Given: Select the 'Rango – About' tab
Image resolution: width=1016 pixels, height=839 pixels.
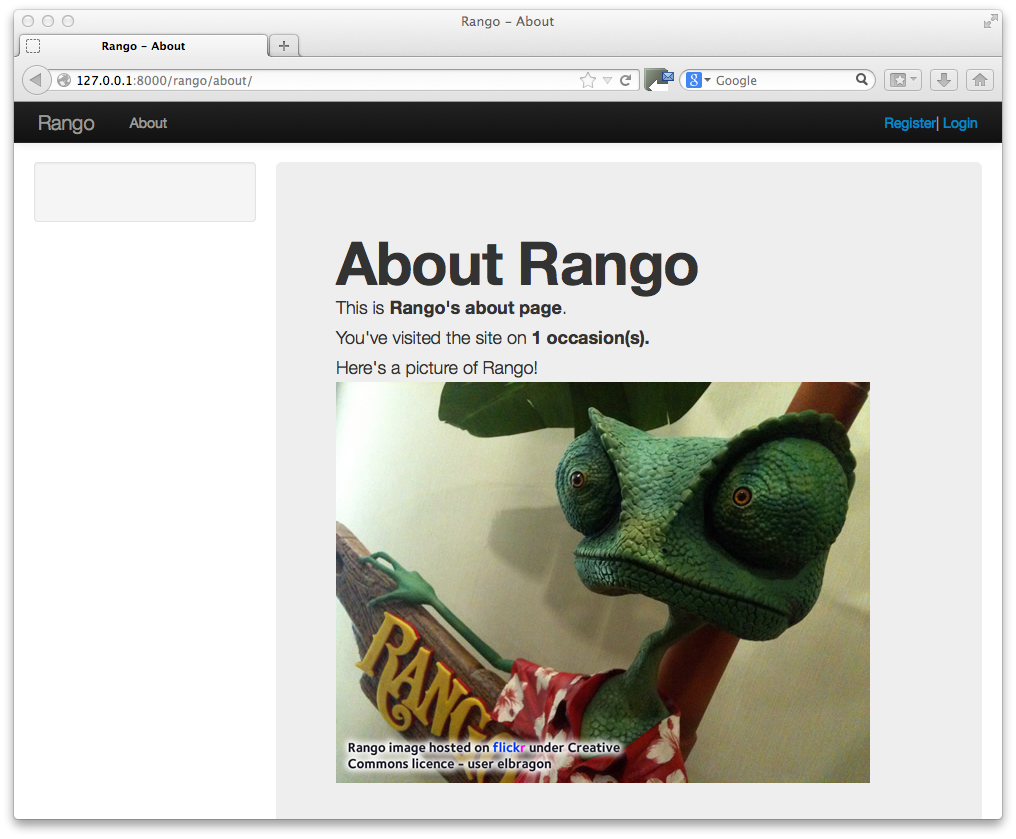Looking at the screenshot, I should click(x=144, y=46).
